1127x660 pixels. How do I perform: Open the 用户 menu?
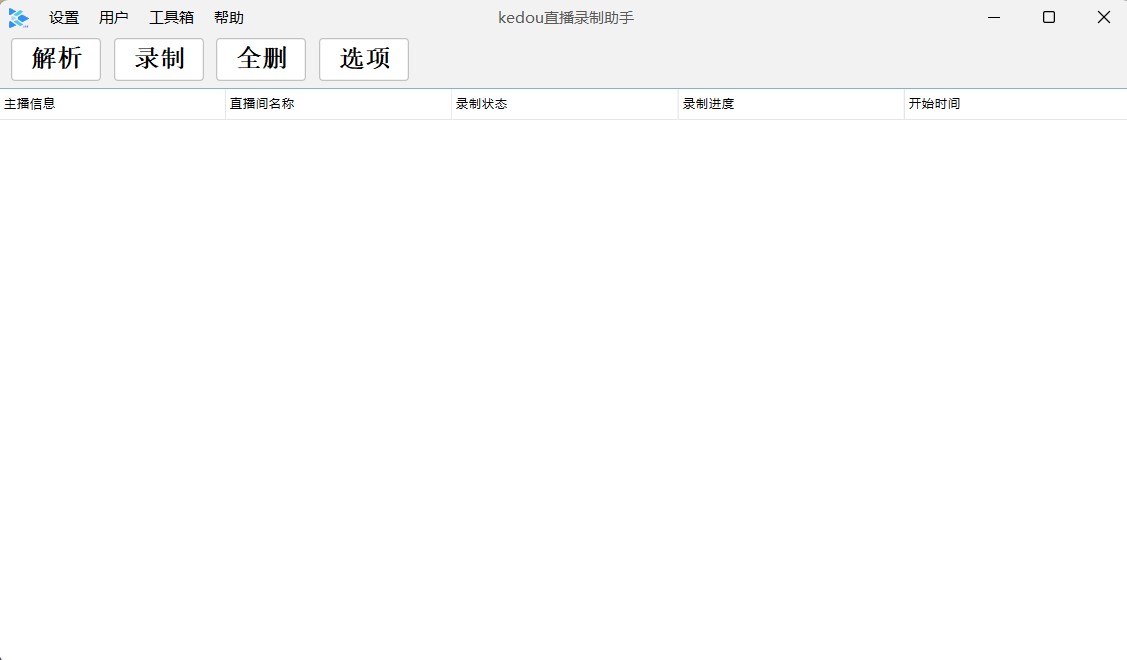[x=114, y=17]
